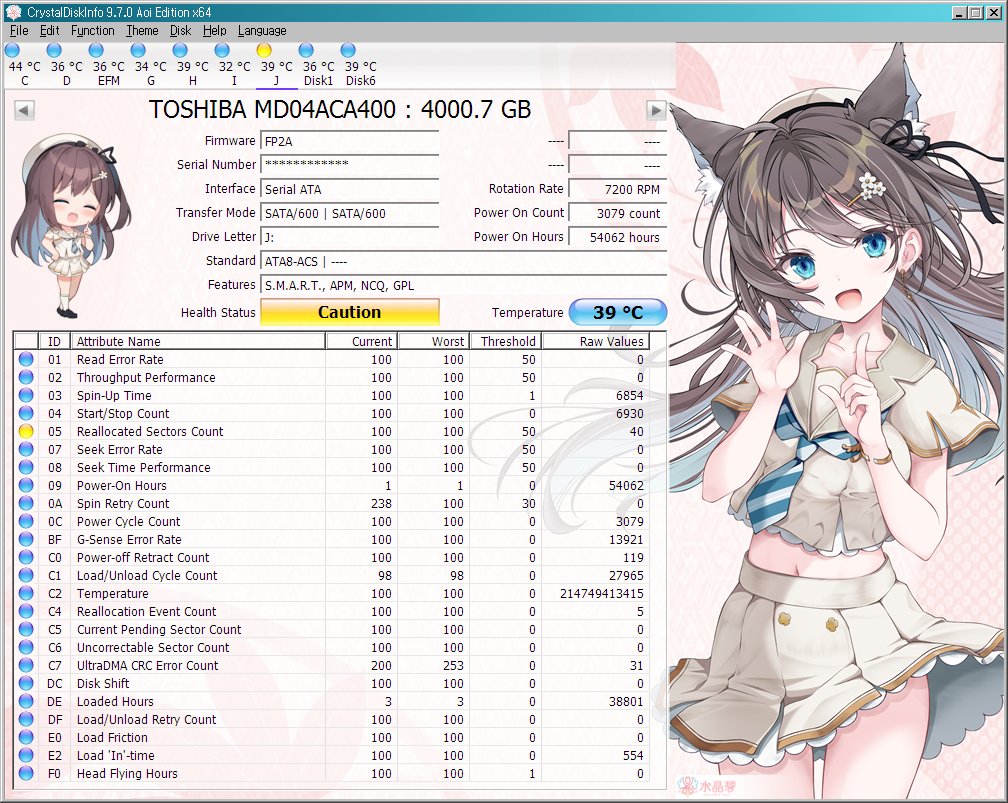Click blue status orb for UltraDMA CRC Error Count

point(26,665)
